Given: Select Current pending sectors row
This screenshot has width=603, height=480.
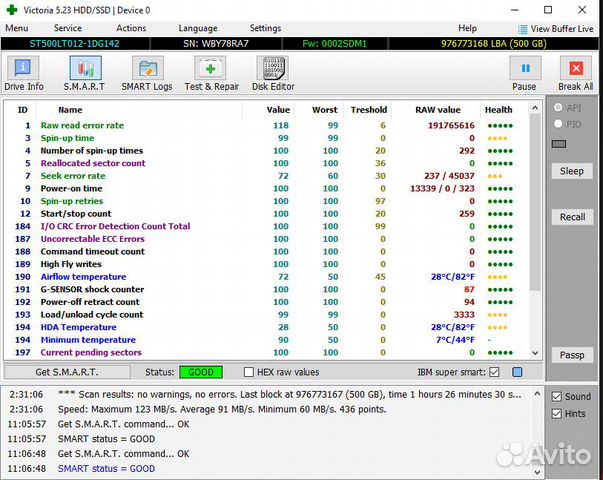Looking at the screenshot, I should pos(265,352).
